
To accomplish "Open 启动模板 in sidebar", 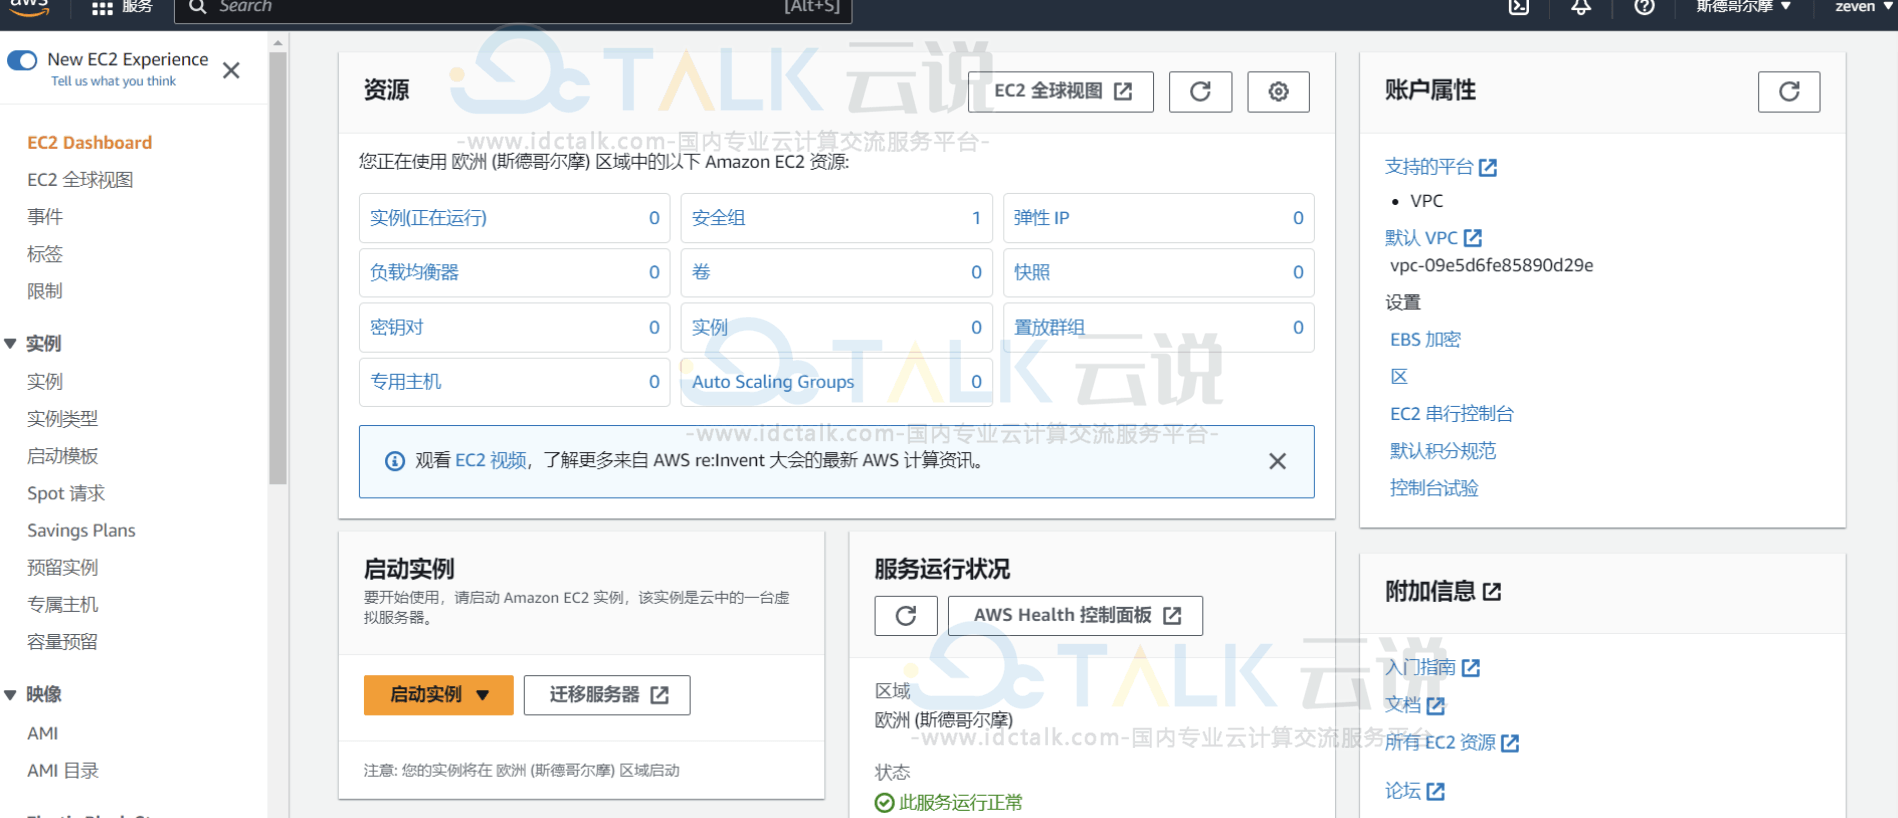I will tap(63, 456).
